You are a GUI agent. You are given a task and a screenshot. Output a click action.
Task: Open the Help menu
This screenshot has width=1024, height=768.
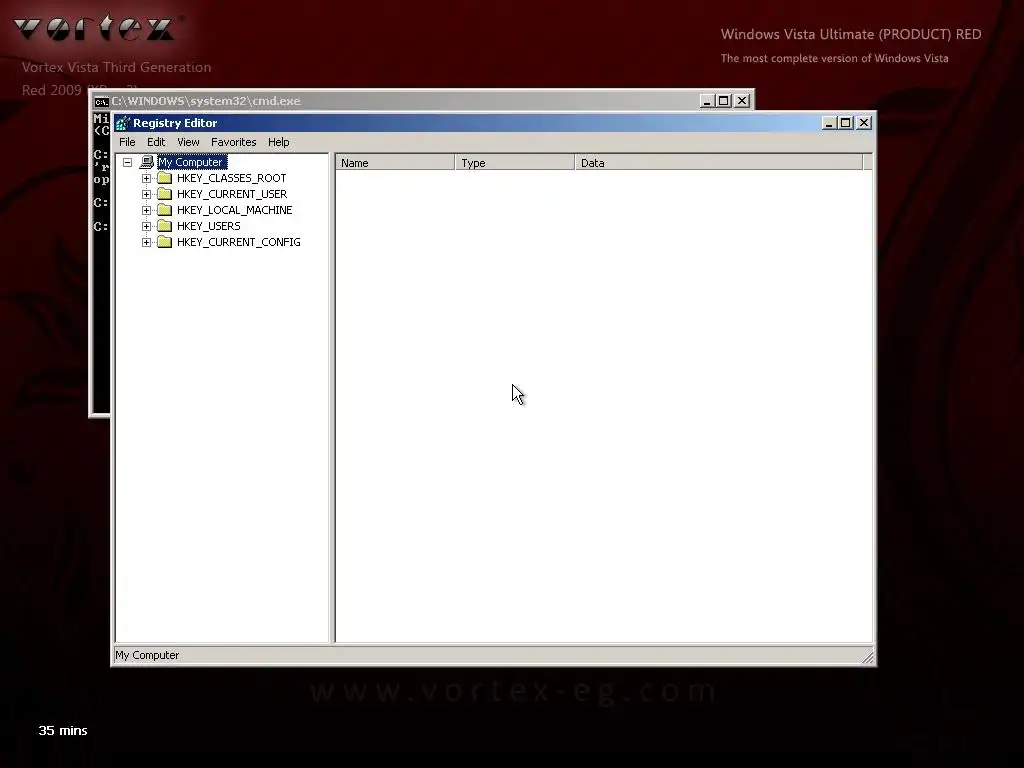pos(278,142)
